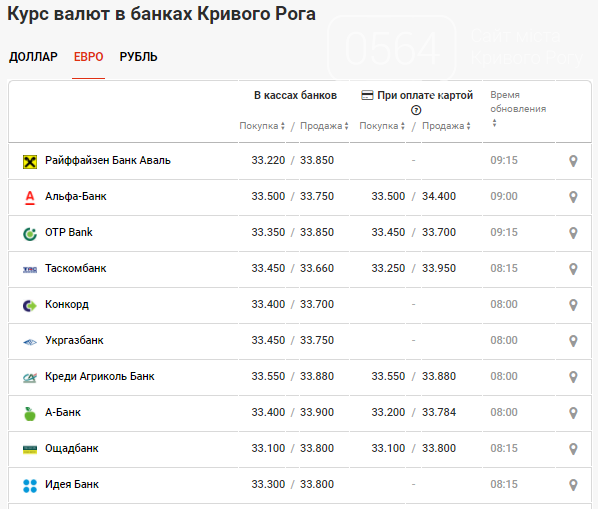
Task: Click the Ощадбанк logo icon
Action: (30, 450)
